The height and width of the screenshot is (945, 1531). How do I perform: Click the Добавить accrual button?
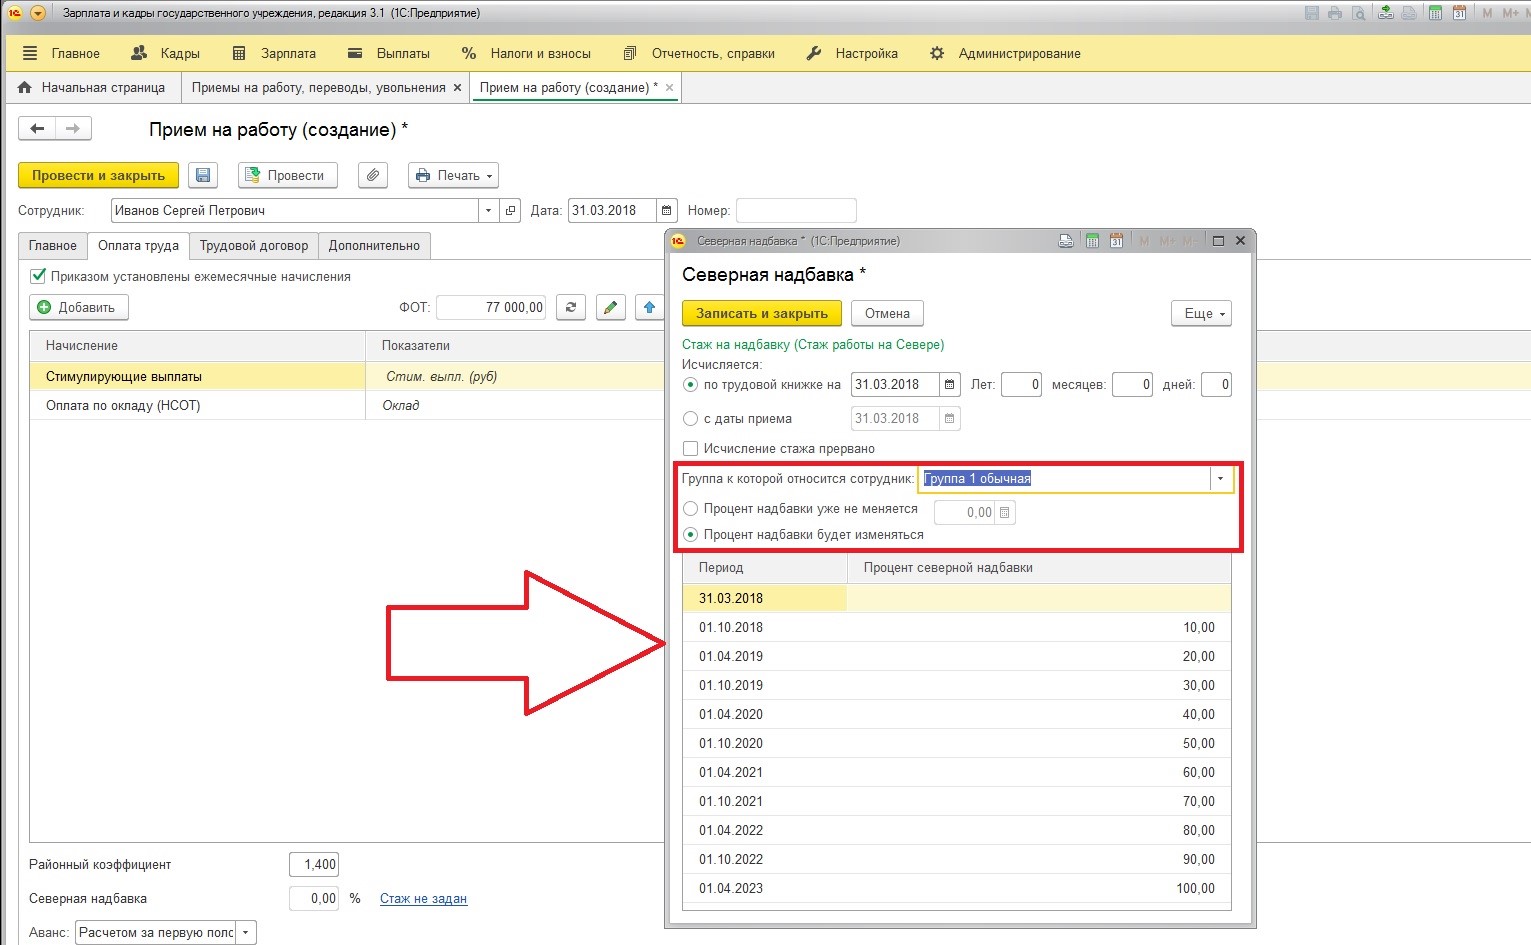(79, 307)
